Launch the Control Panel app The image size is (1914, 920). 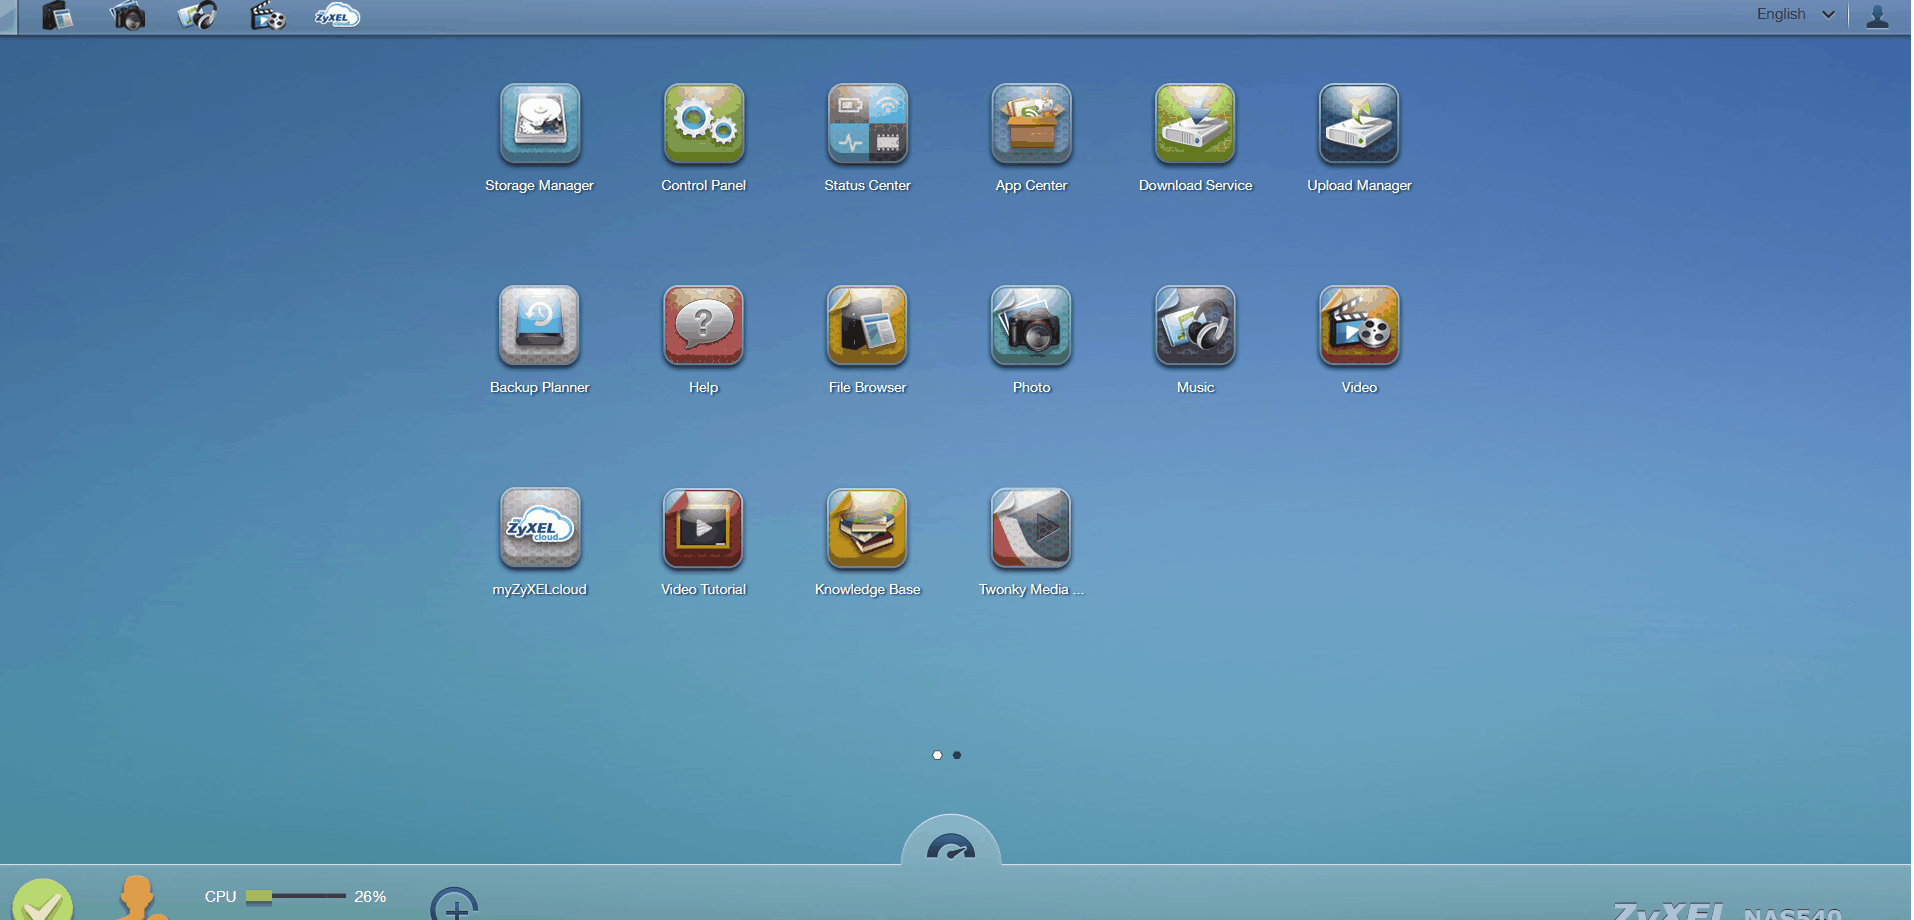pyautogui.click(x=704, y=124)
